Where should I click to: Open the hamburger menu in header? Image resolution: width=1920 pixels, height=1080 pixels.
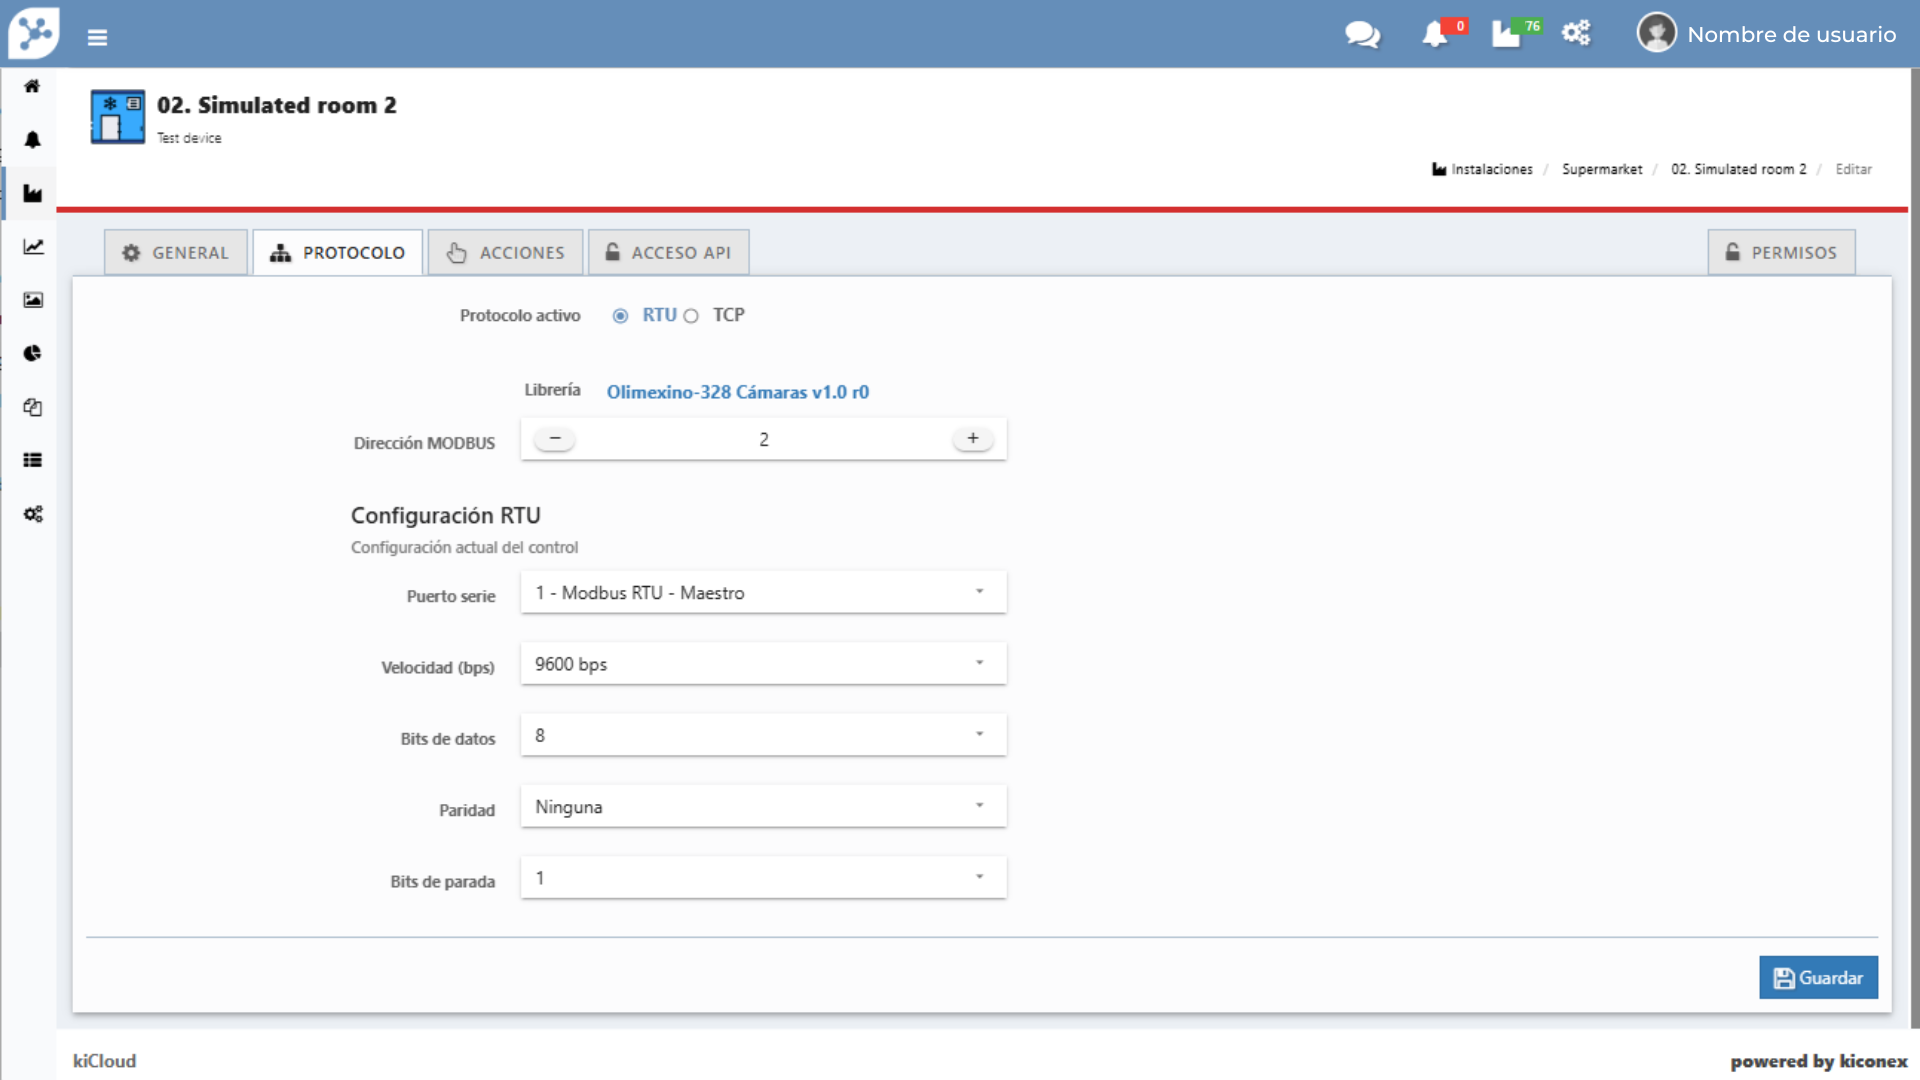[x=97, y=37]
